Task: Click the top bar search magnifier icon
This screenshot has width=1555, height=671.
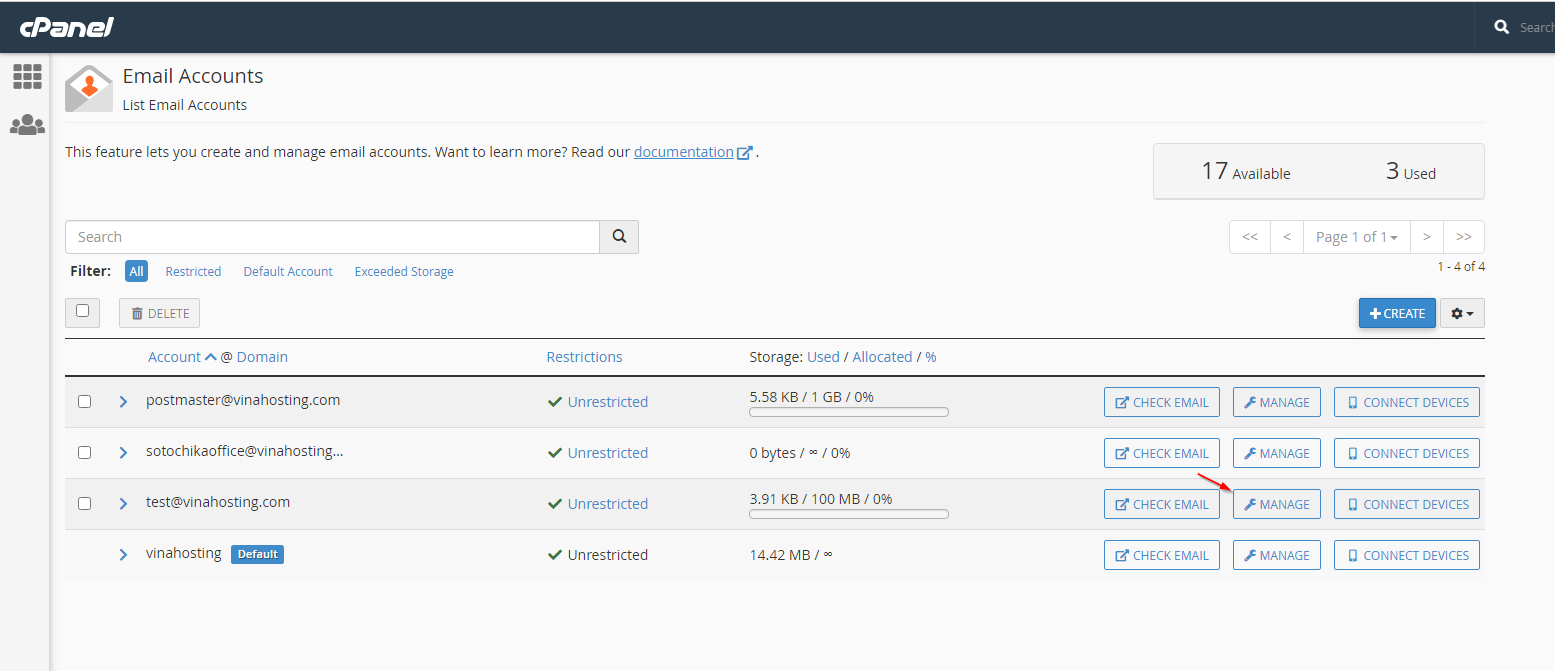Action: click(x=1501, y=27)
